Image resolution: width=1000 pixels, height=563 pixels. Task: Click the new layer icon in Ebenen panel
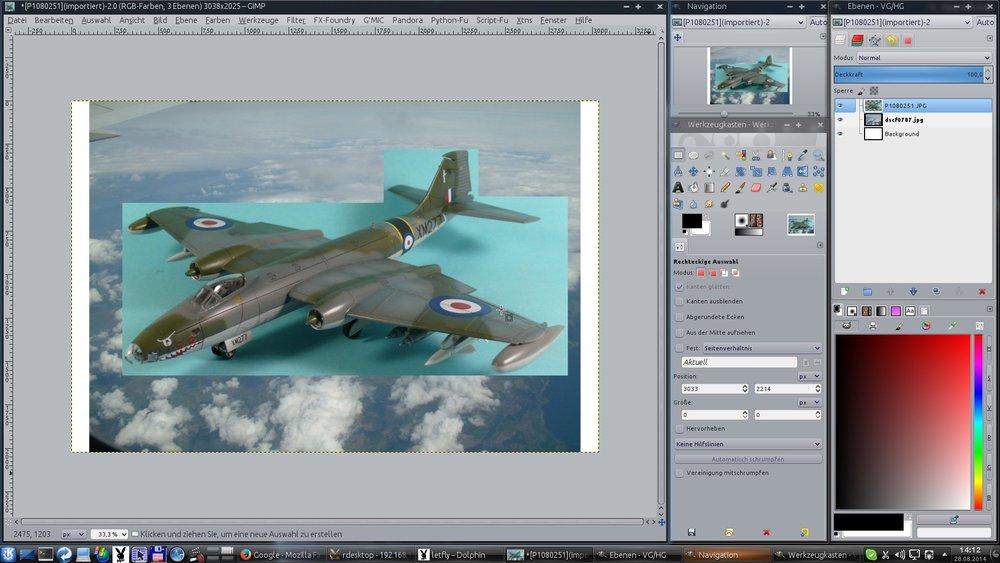(x=844, y=291)
